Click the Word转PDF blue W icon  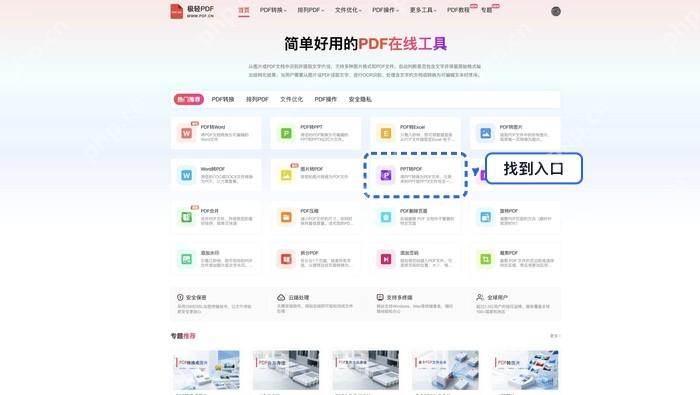coord(187,175)
